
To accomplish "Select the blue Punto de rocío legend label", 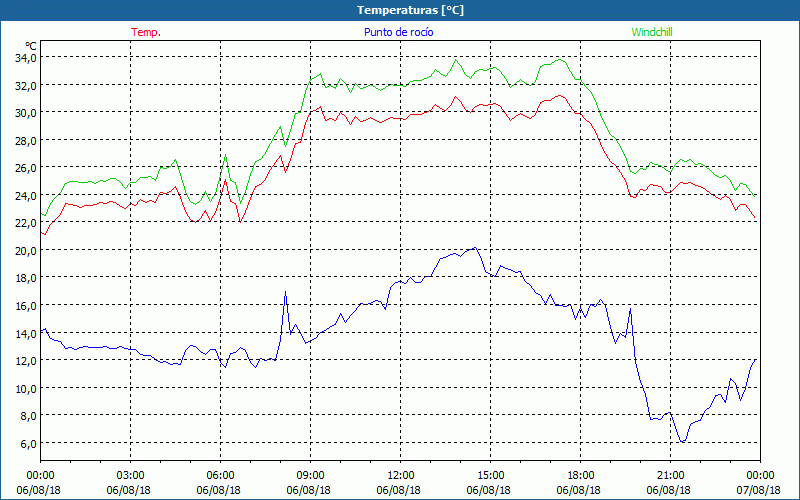I will [x=398, y=32].
